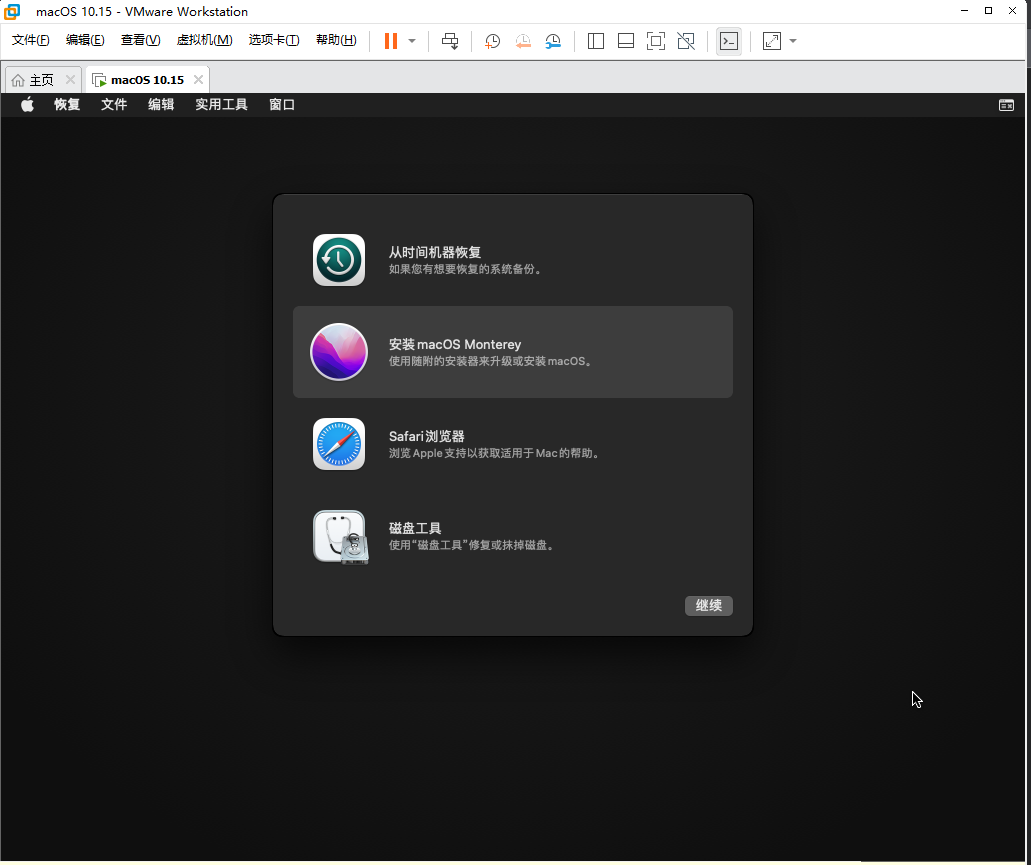Screen dimensions: 1031x865
Task: Open the 编辑(E) VMware menu
Action: (85, 40)
